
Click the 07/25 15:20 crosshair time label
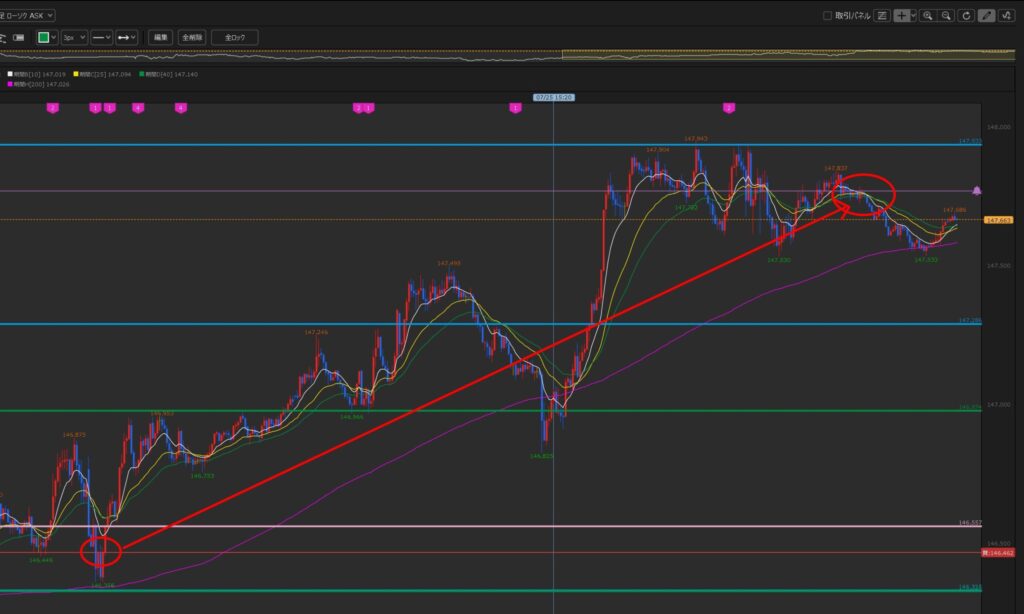(554, 97)
